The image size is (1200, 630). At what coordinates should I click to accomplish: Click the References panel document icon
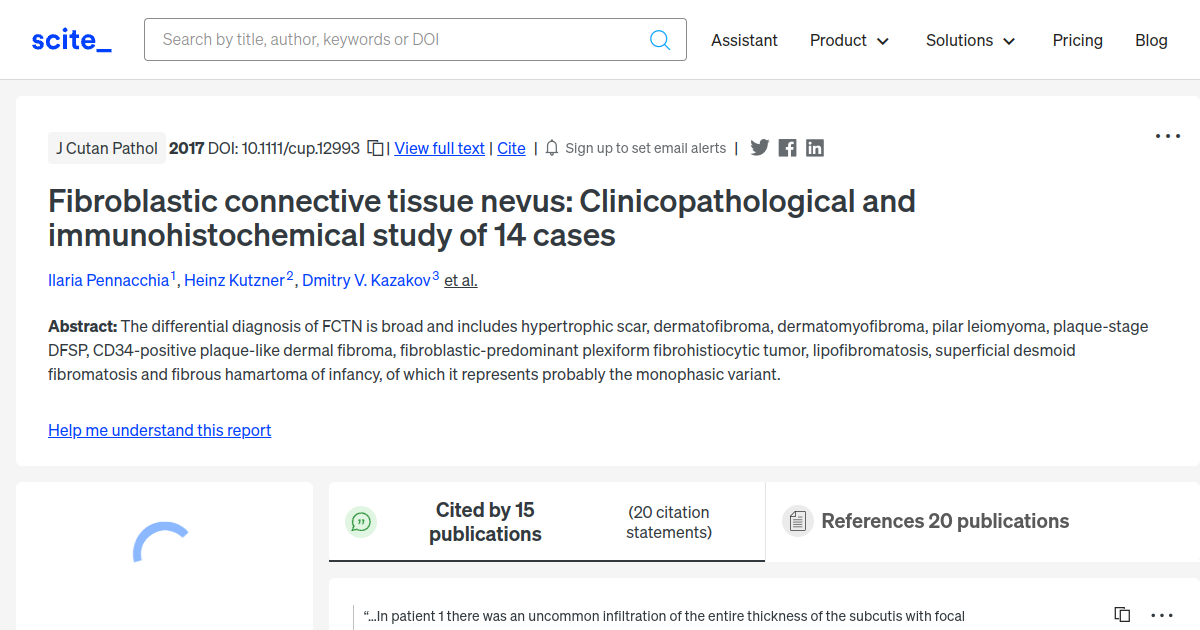797,521
